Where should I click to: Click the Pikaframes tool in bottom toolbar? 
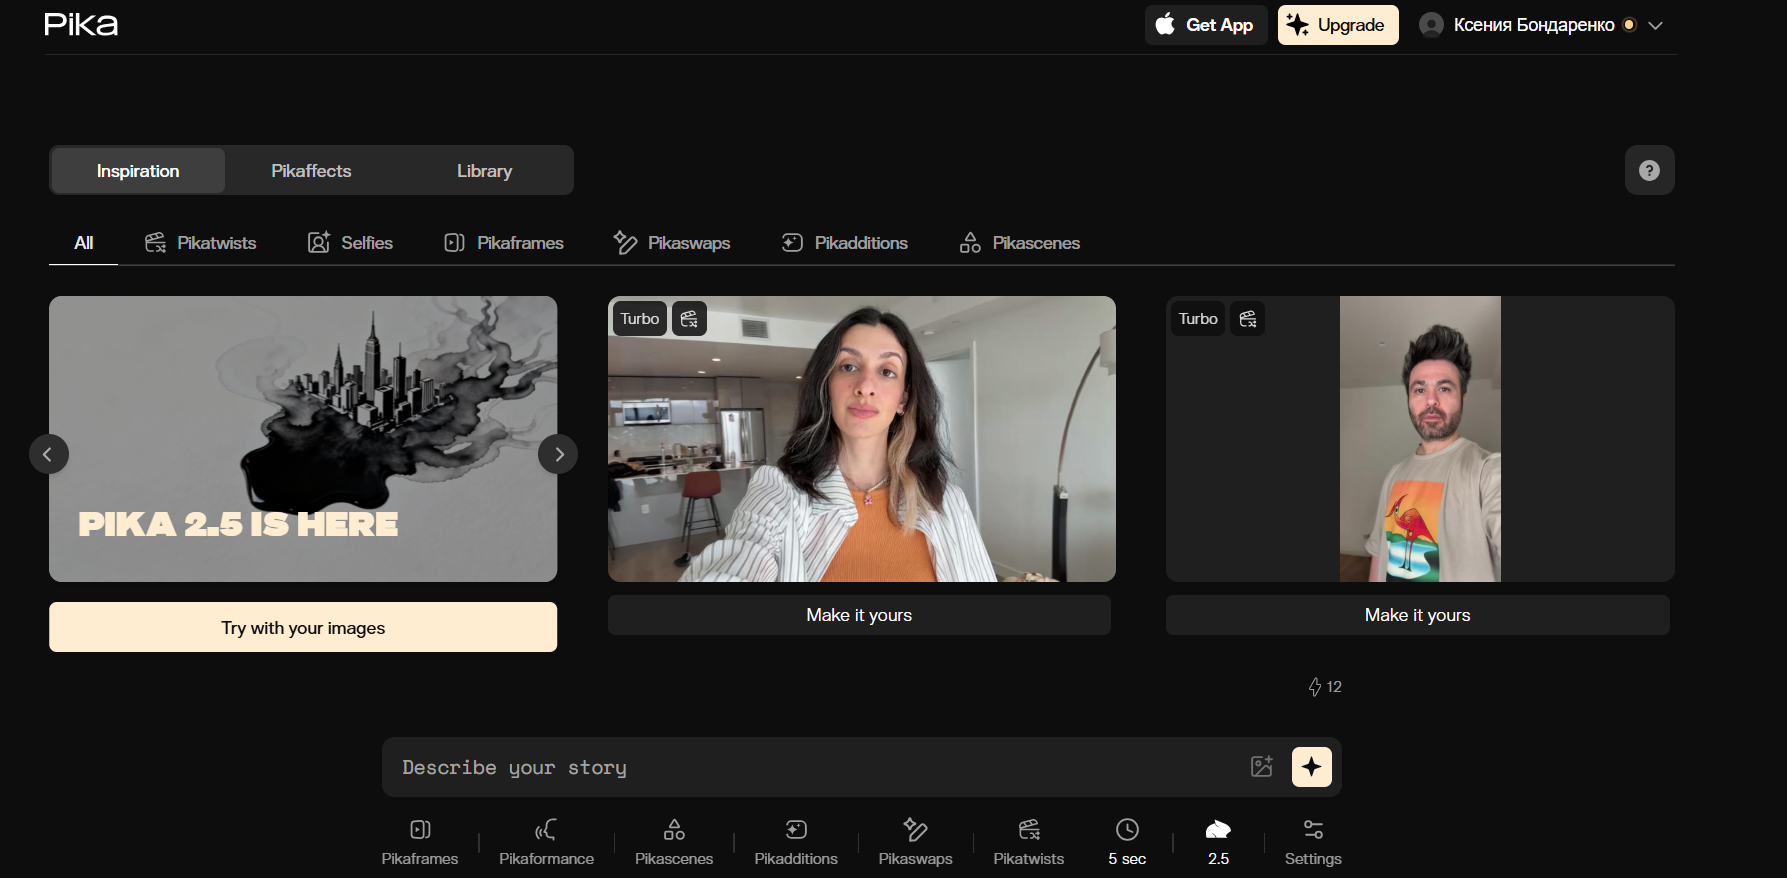pyautogui.click(x=420, y=842)
